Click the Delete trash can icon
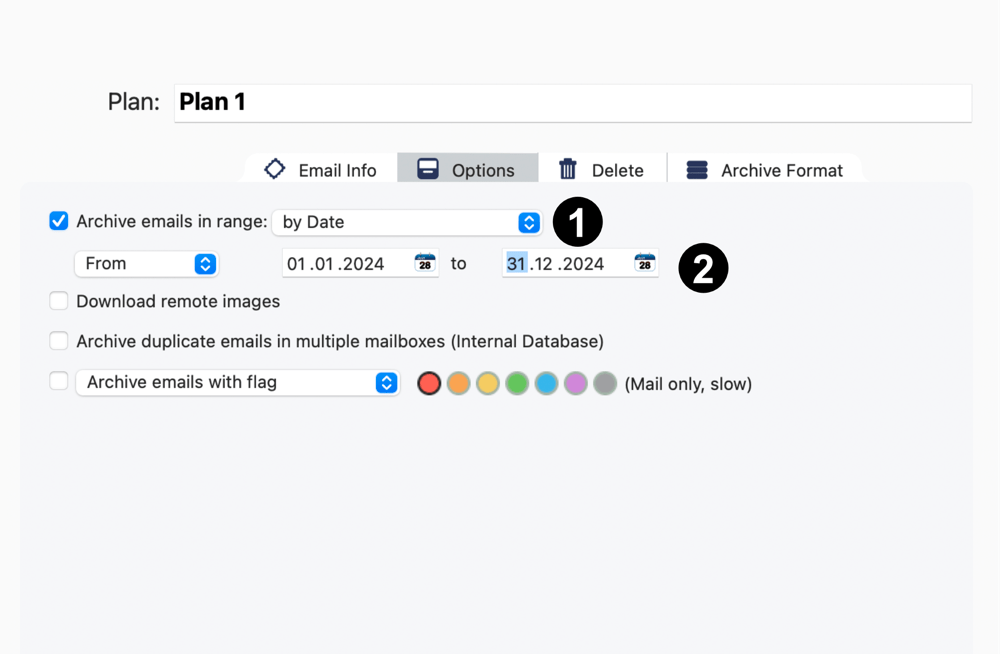This screenshot has height=654, width=1000. pos(568,169)
